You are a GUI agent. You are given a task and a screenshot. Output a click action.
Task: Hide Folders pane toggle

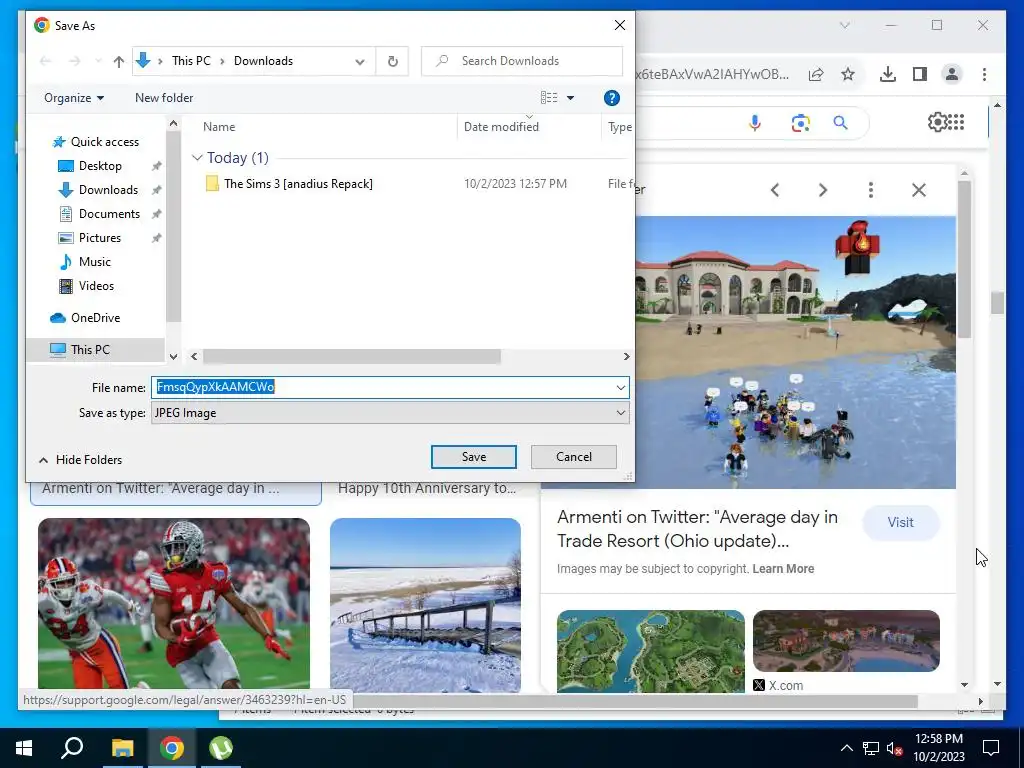pos(80,460)
